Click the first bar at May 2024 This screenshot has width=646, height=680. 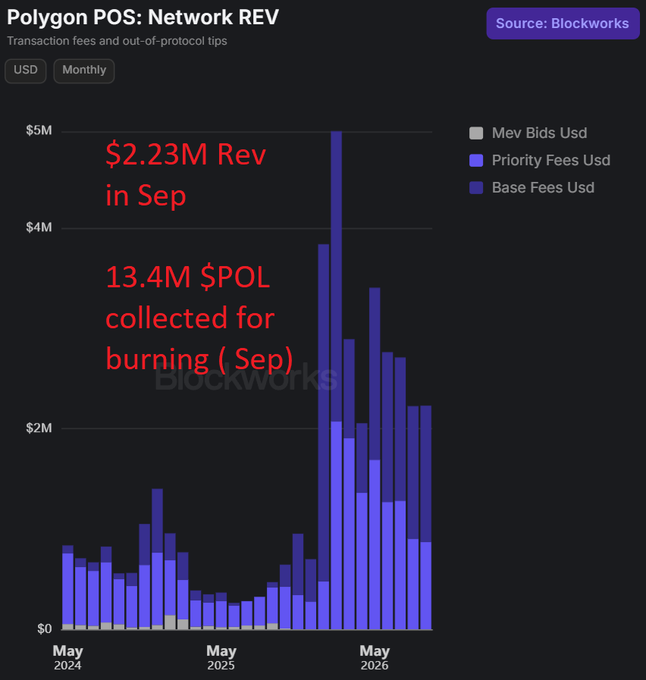(68, 587)
